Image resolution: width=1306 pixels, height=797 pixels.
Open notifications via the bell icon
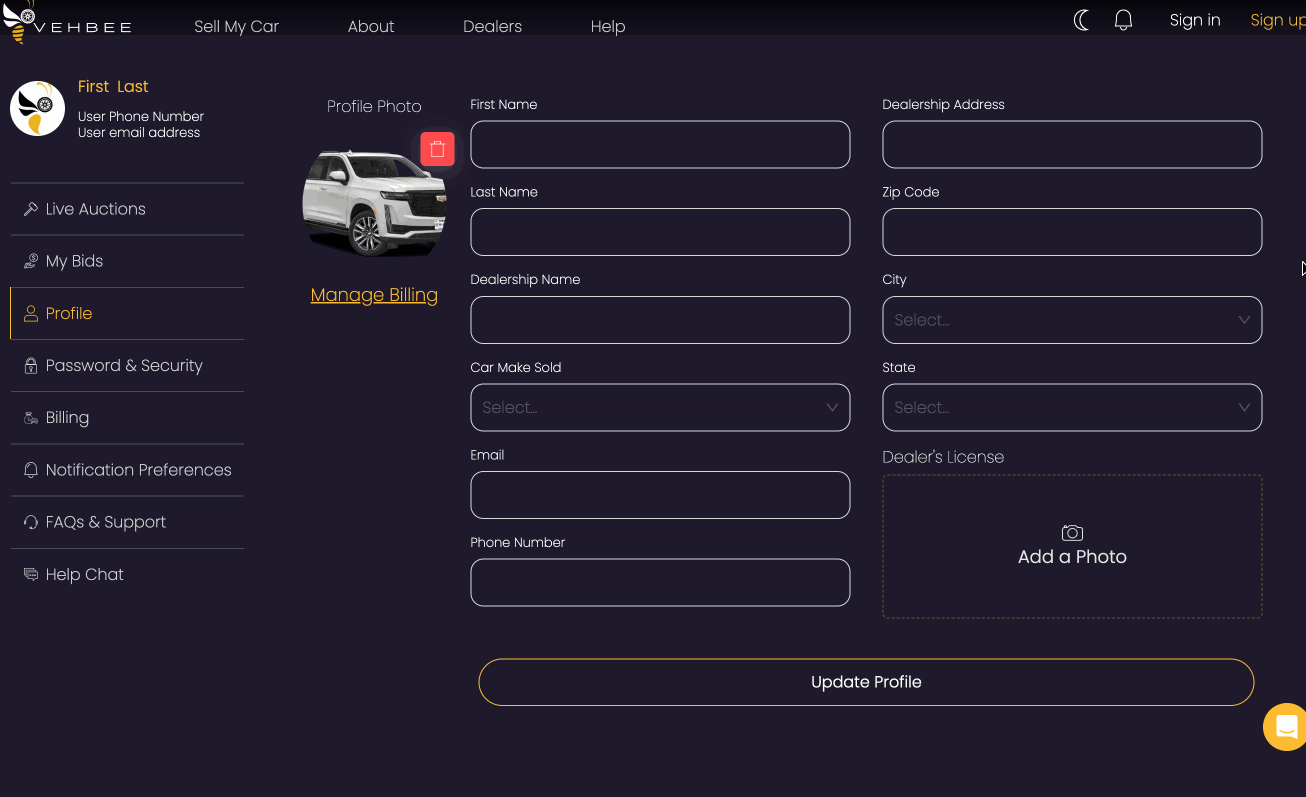pos(1123,20)
